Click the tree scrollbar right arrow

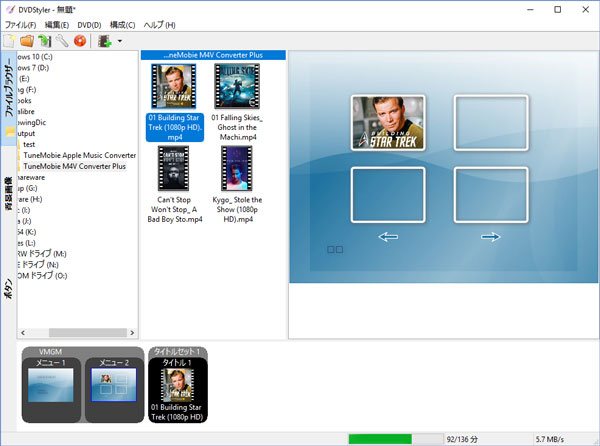132,333
